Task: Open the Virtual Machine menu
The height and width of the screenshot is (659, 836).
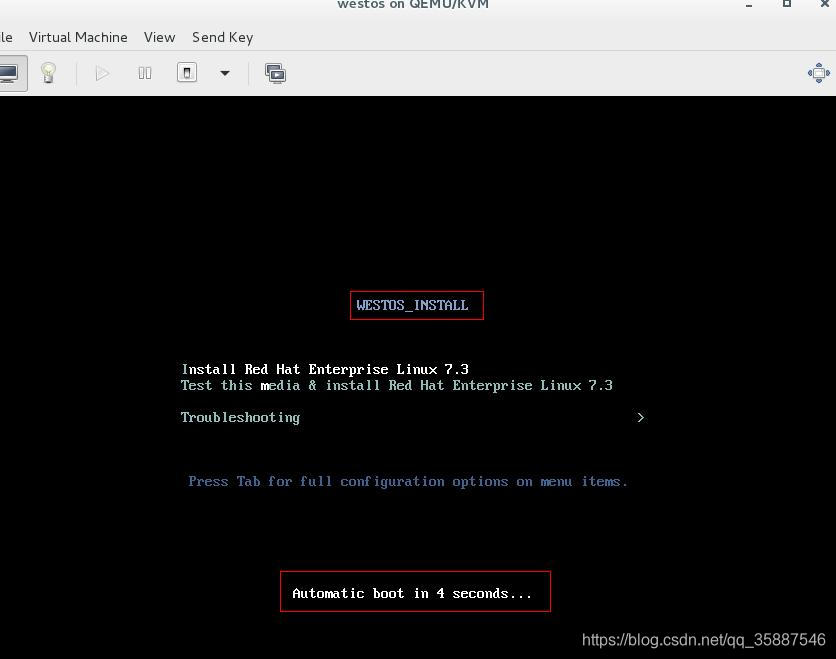Action: [x=78, y=37]
